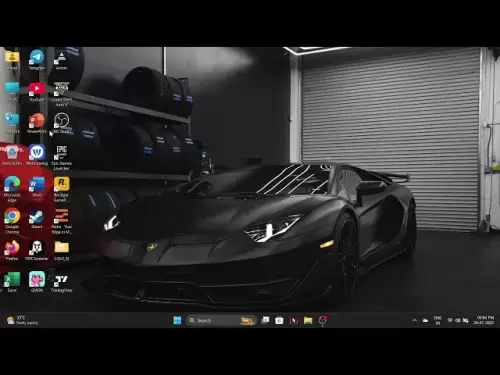Screen dimensions: 500x375
Task: Select the OBS Studio shortcut
Action: coord(61,123)
